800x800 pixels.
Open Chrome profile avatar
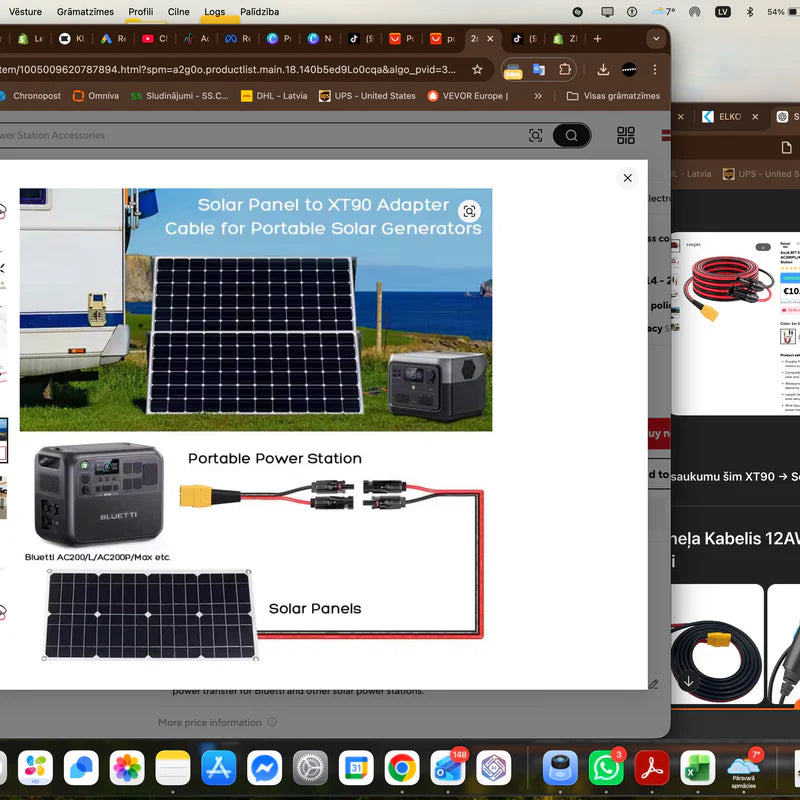click(629, 69)
